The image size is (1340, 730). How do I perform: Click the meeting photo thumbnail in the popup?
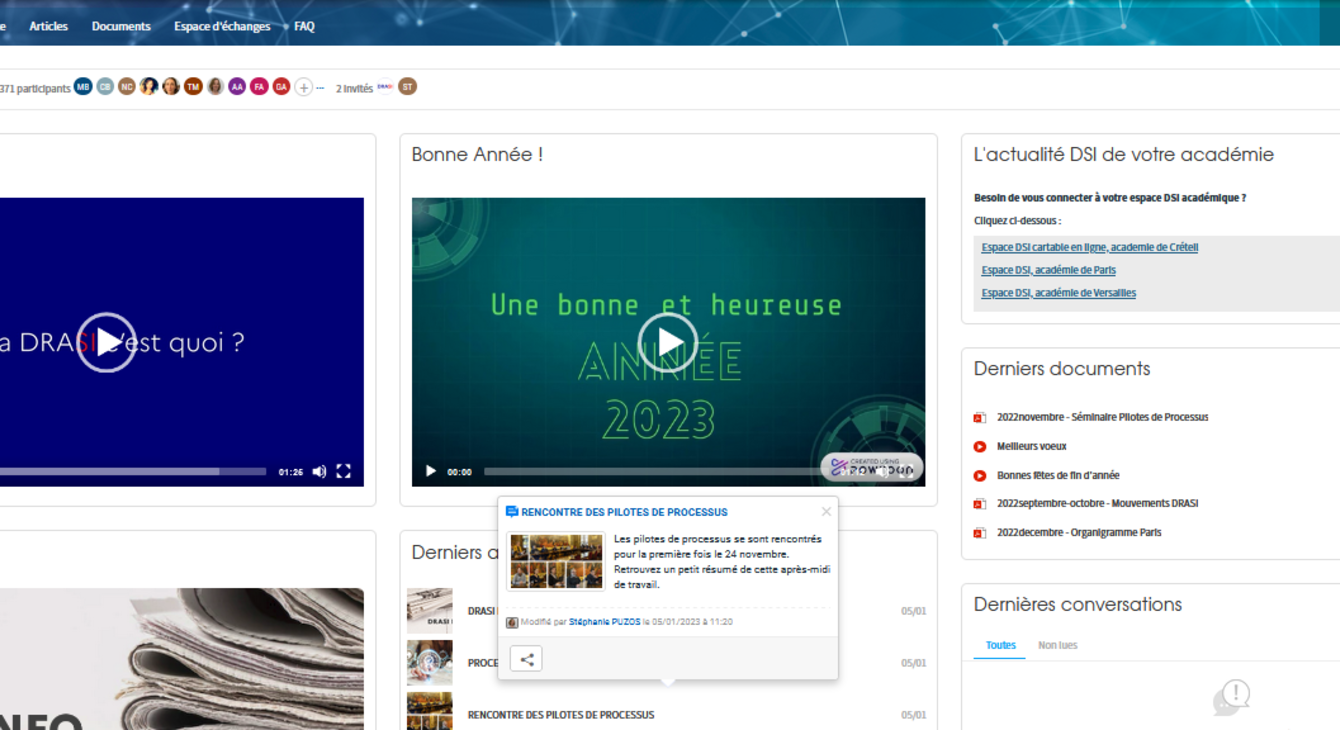point(556,561)
